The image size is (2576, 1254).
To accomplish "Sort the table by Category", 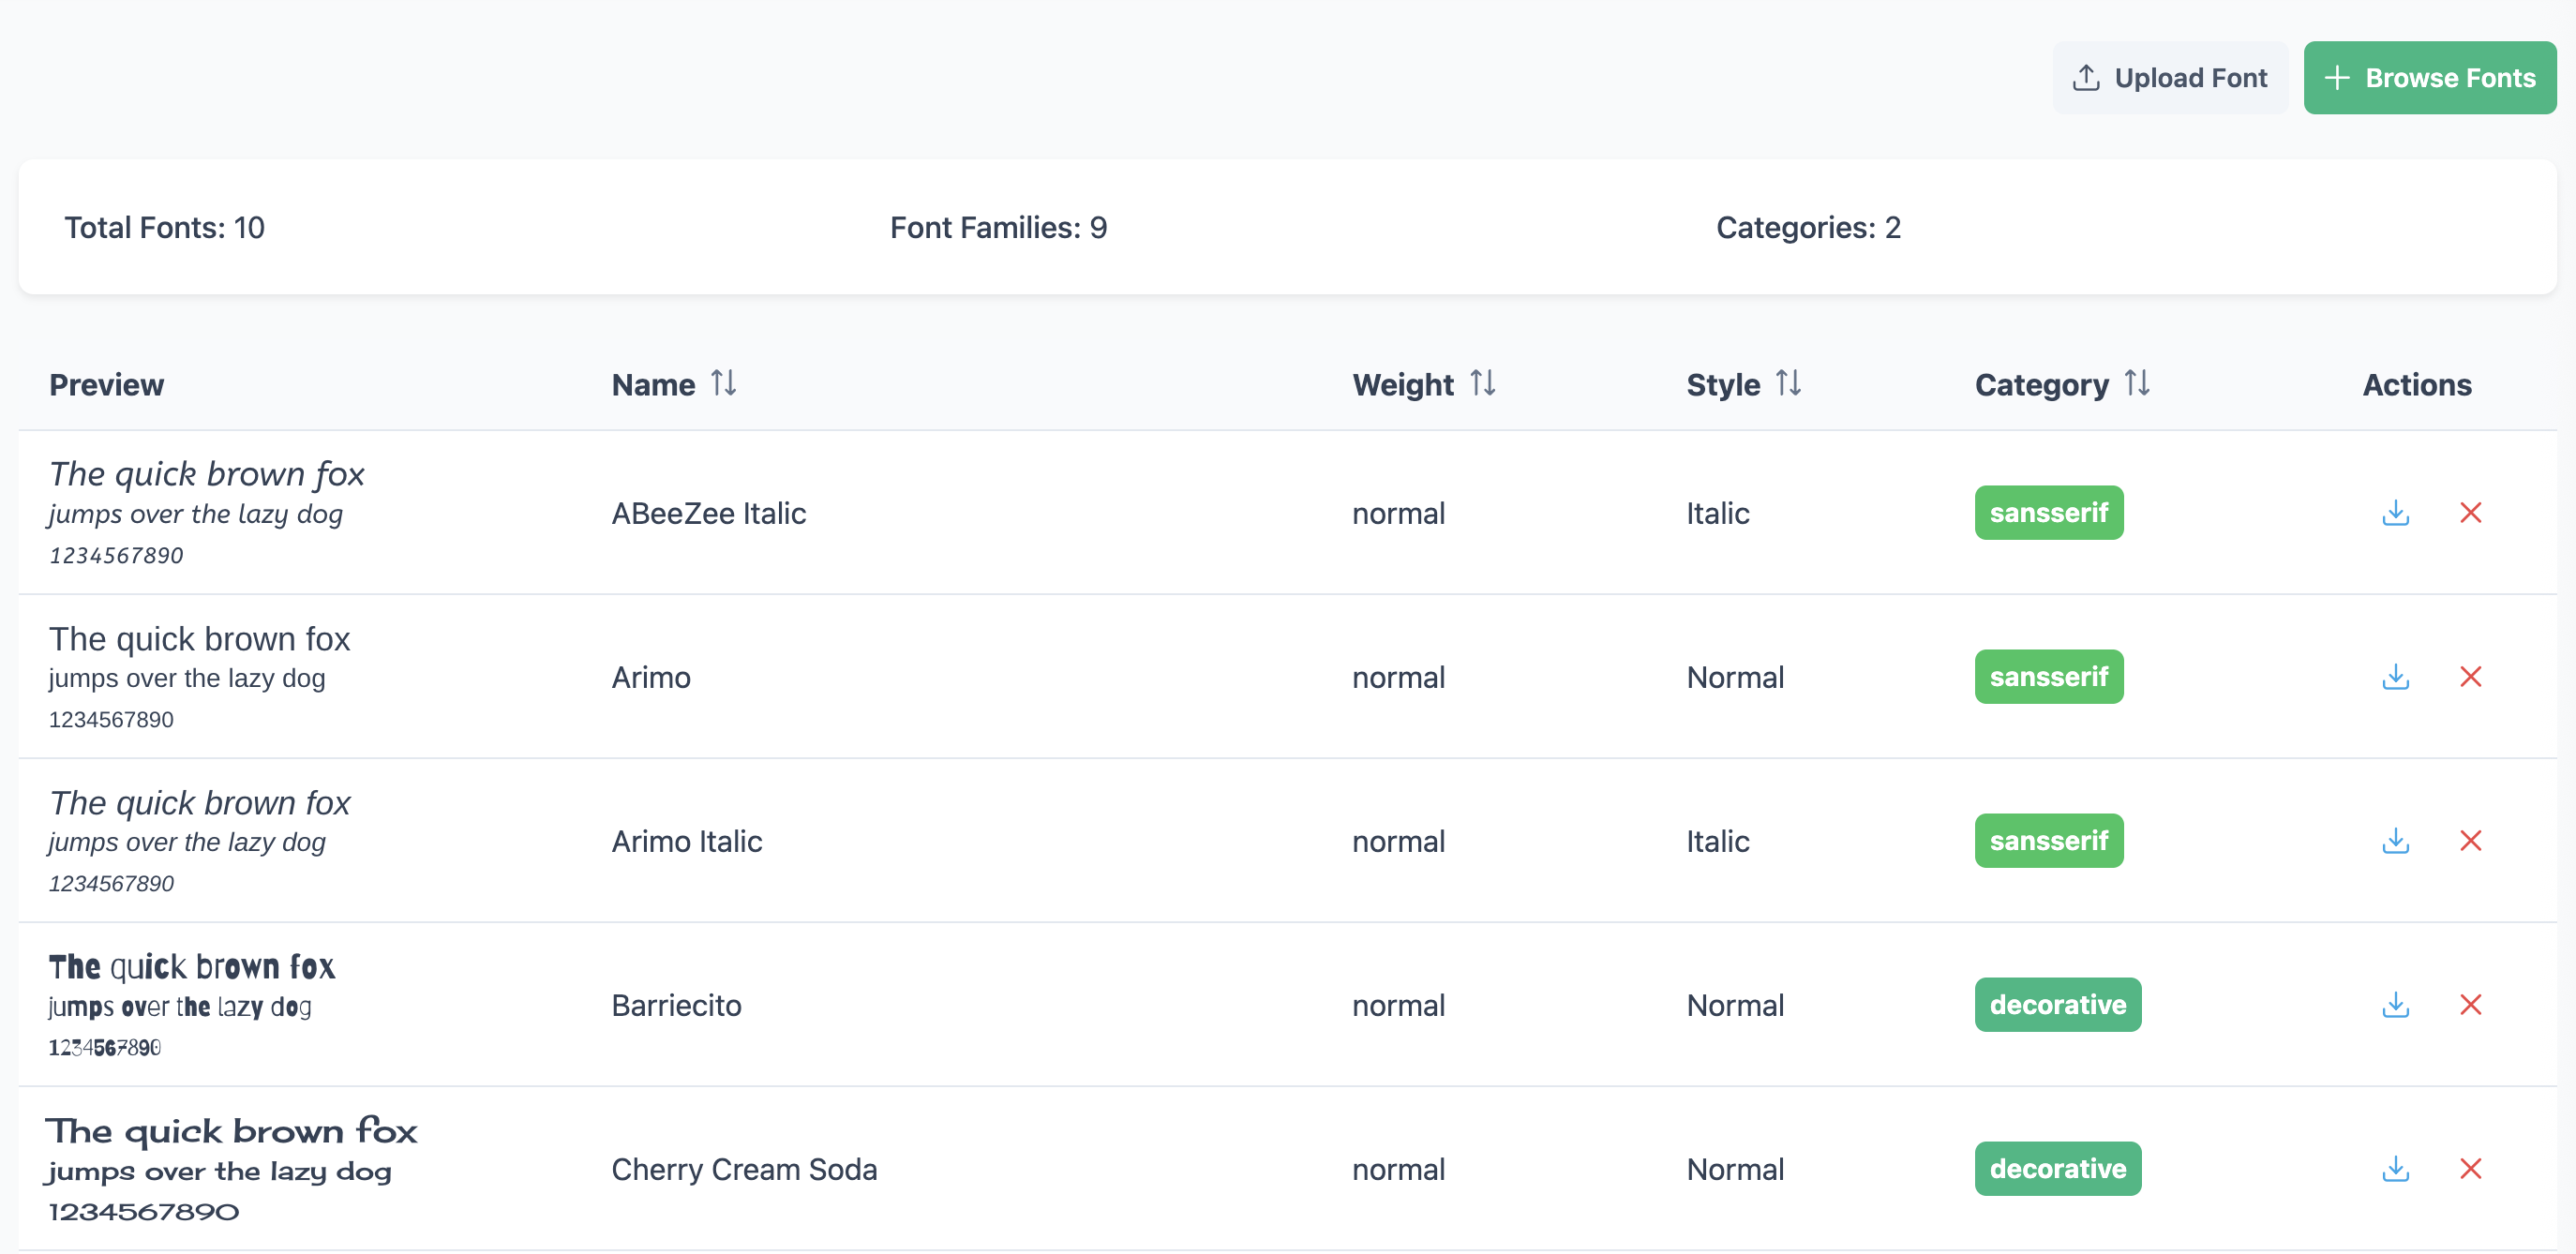I will (x=2137, y=384).
